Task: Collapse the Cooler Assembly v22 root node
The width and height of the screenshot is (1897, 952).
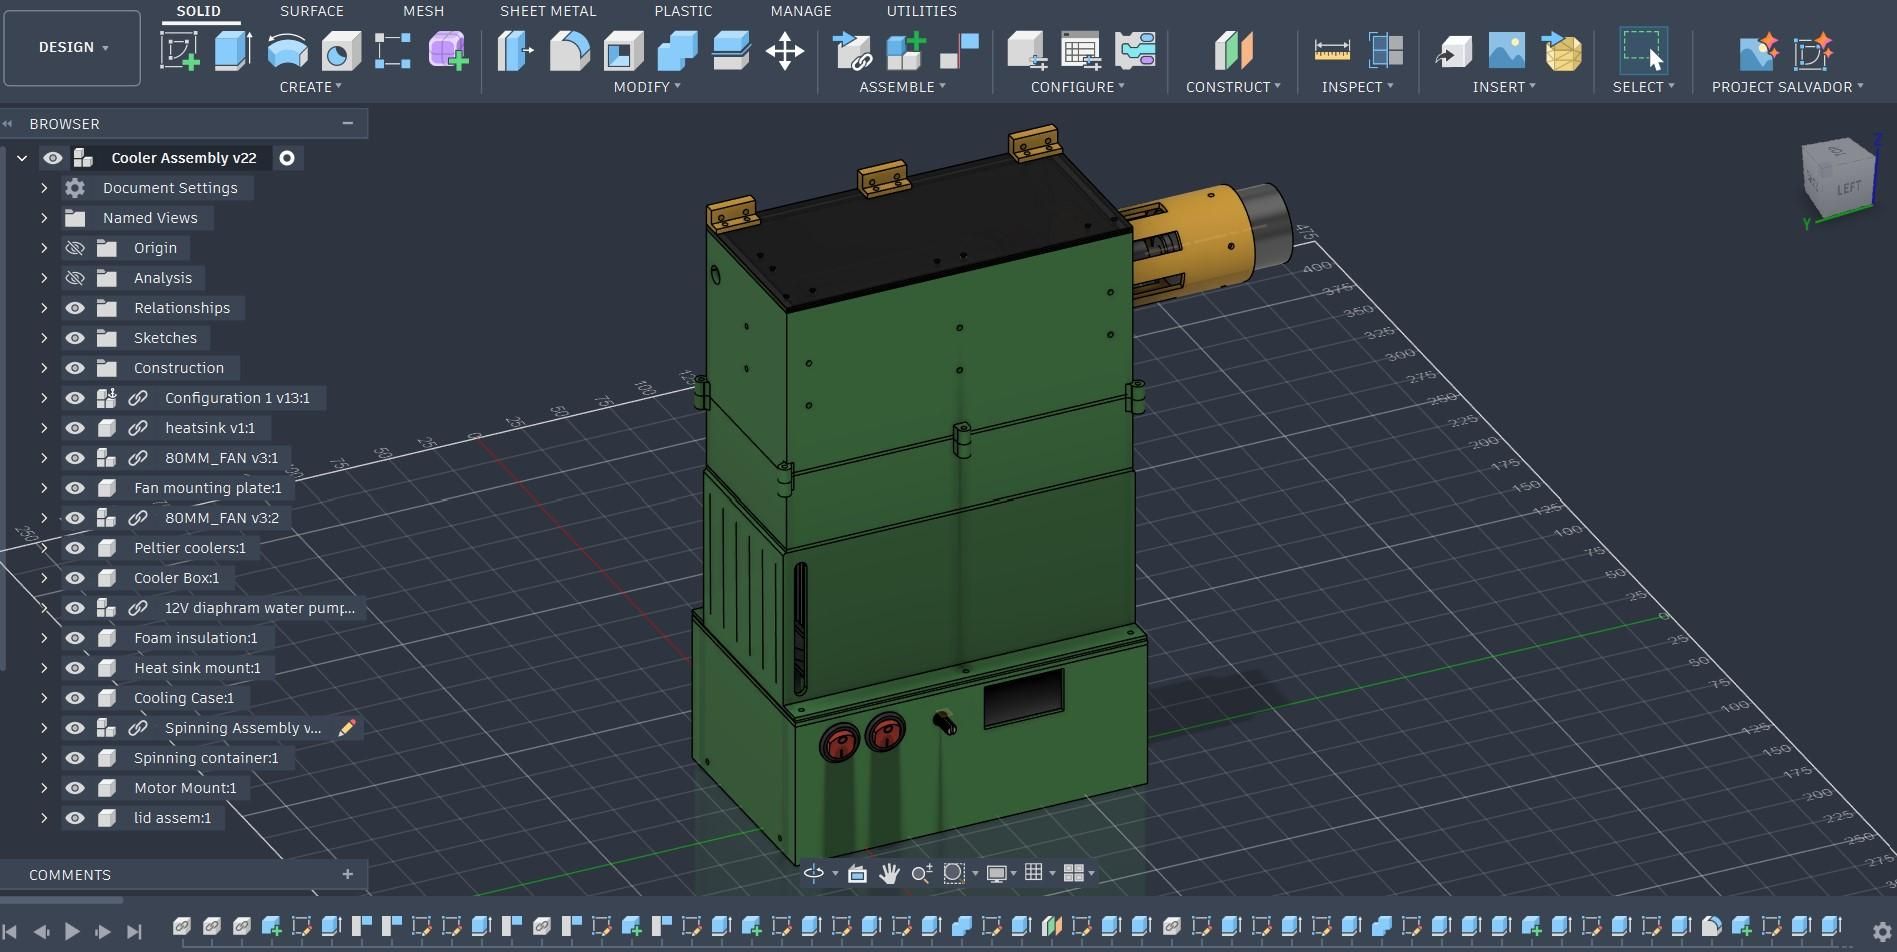Action: (x=22, y=158)
